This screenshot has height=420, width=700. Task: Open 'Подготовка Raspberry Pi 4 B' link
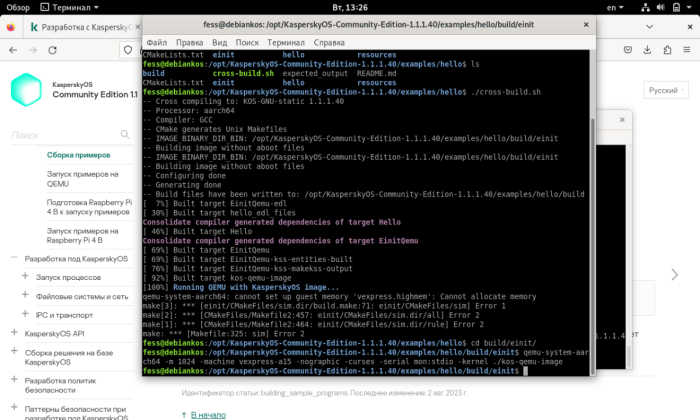[89, 207]
